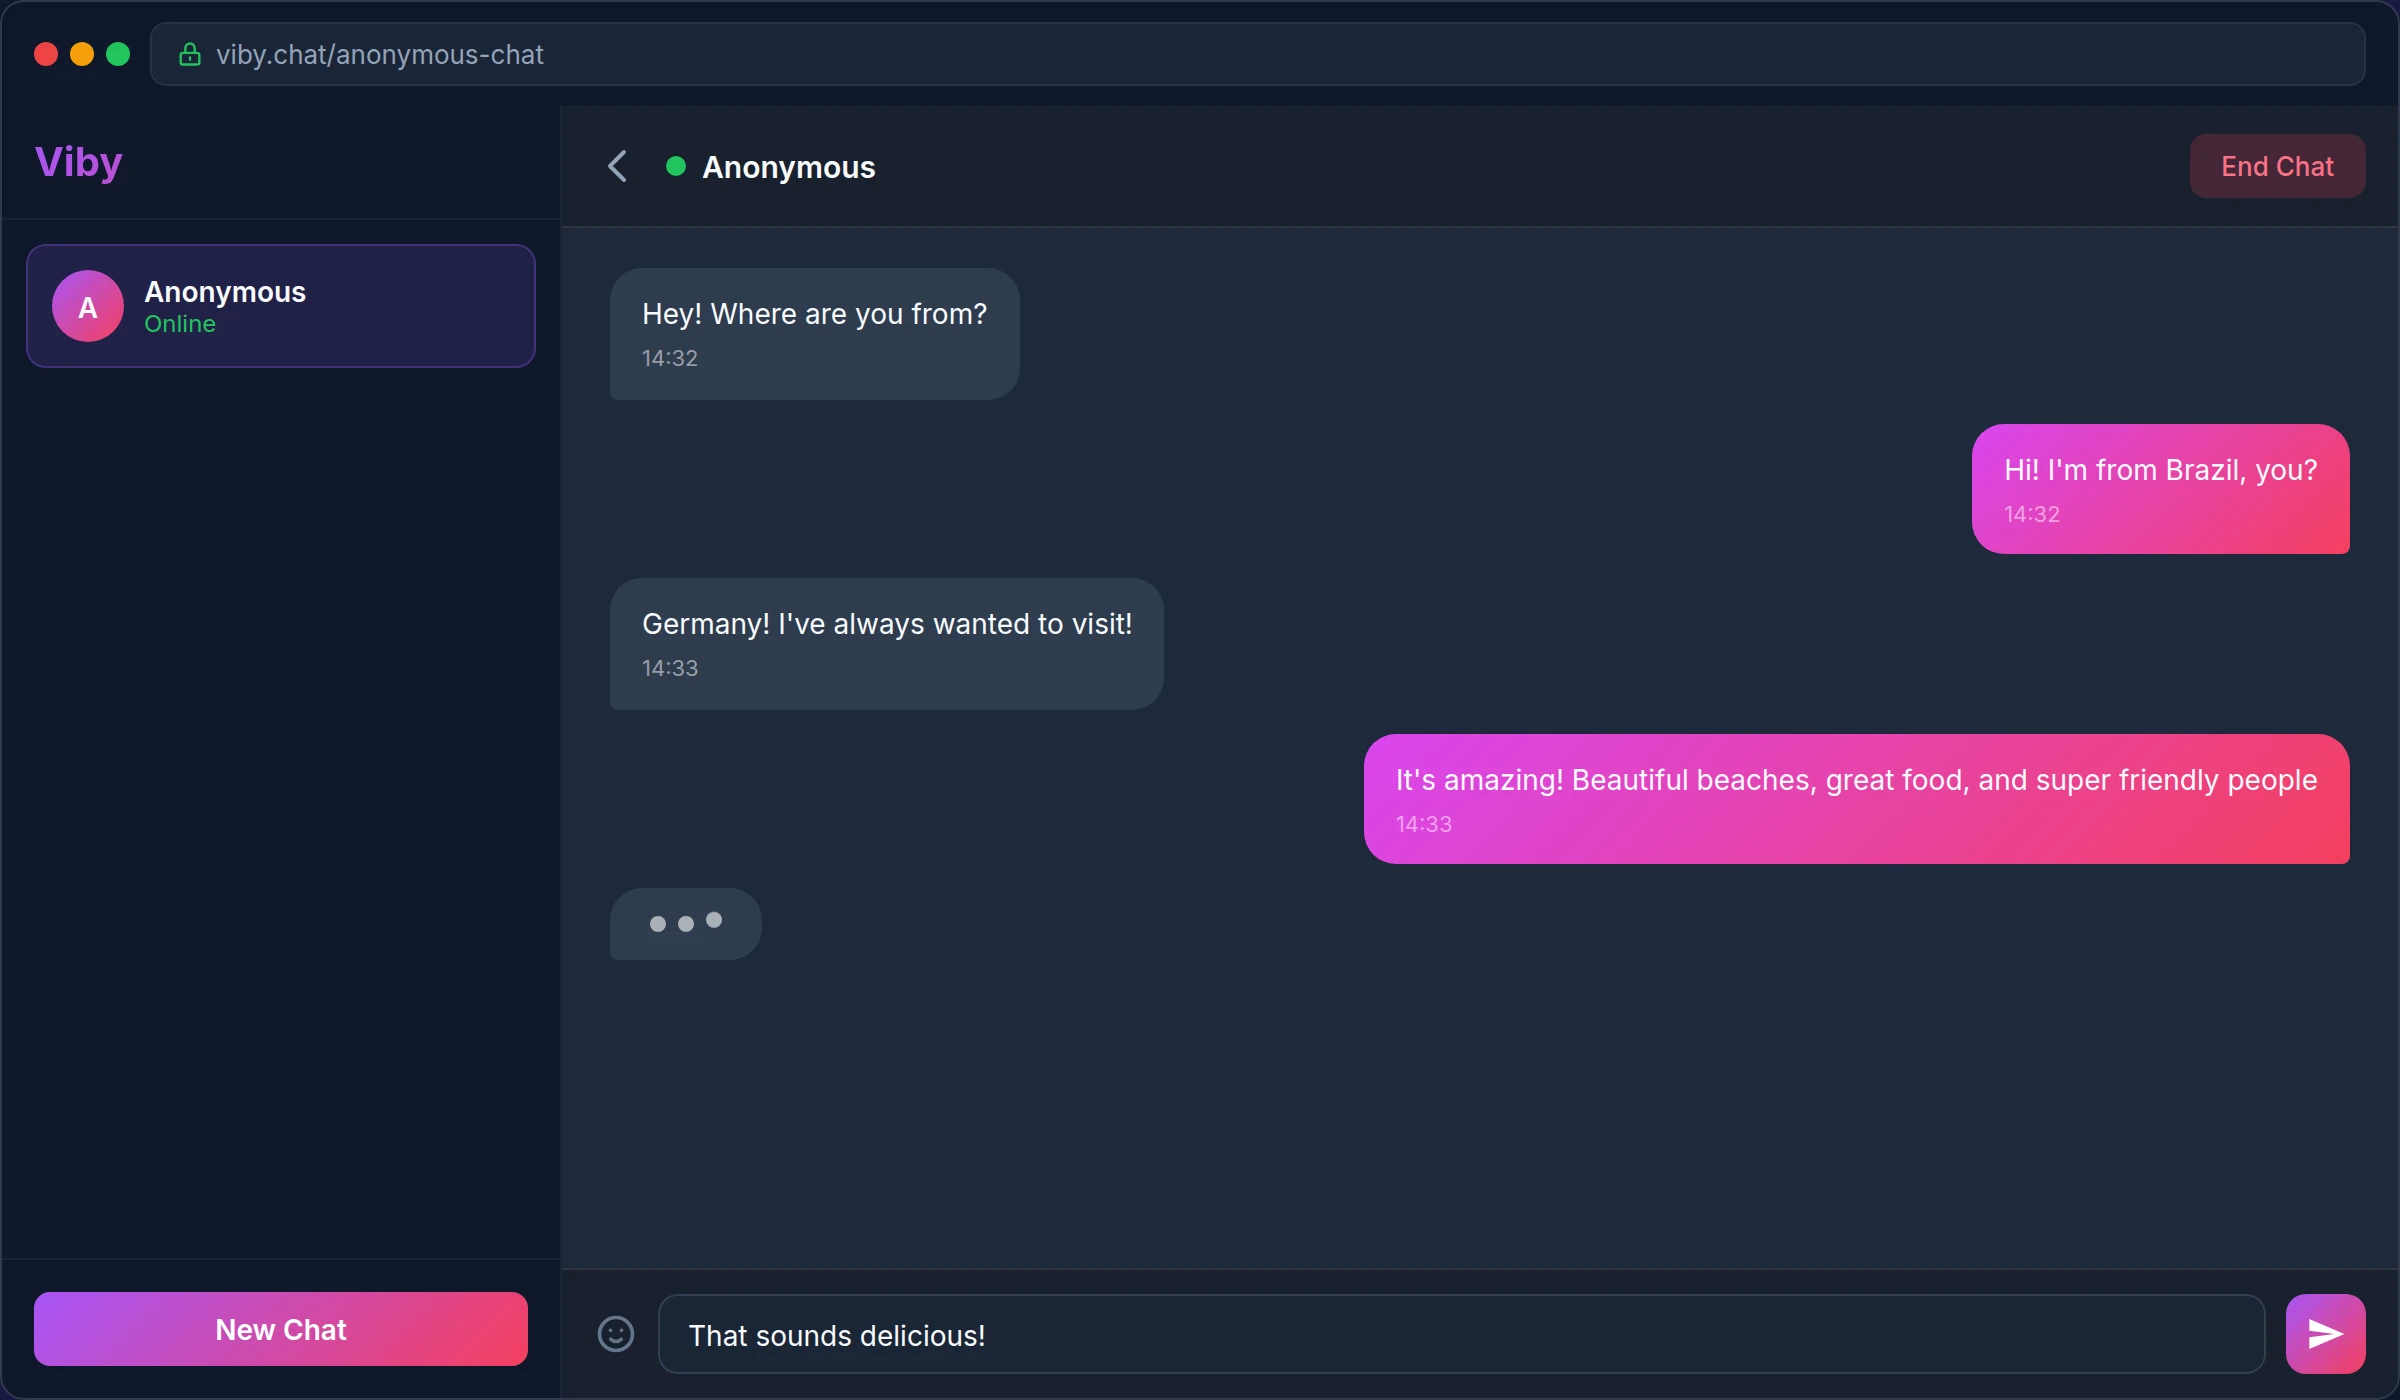Collapse the conversation using the back chevron
This screenshot has width=2400, height=1400.
tap(617, 166)
